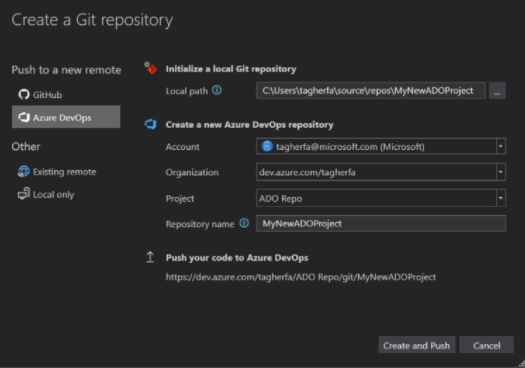This screenshot has height=368, width=525.
Task: Click Push your code to Azure DevOps heading
Action: [237, 257]
